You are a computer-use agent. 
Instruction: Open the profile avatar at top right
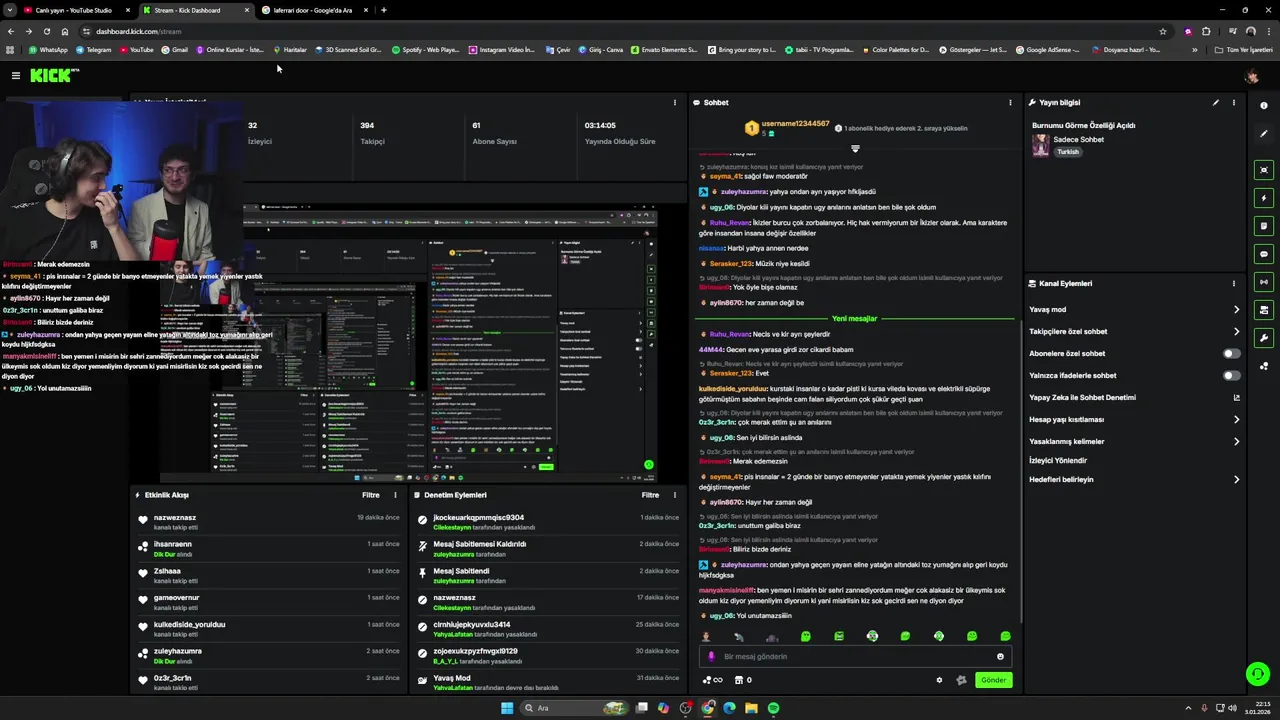[x=1251, y=76]
